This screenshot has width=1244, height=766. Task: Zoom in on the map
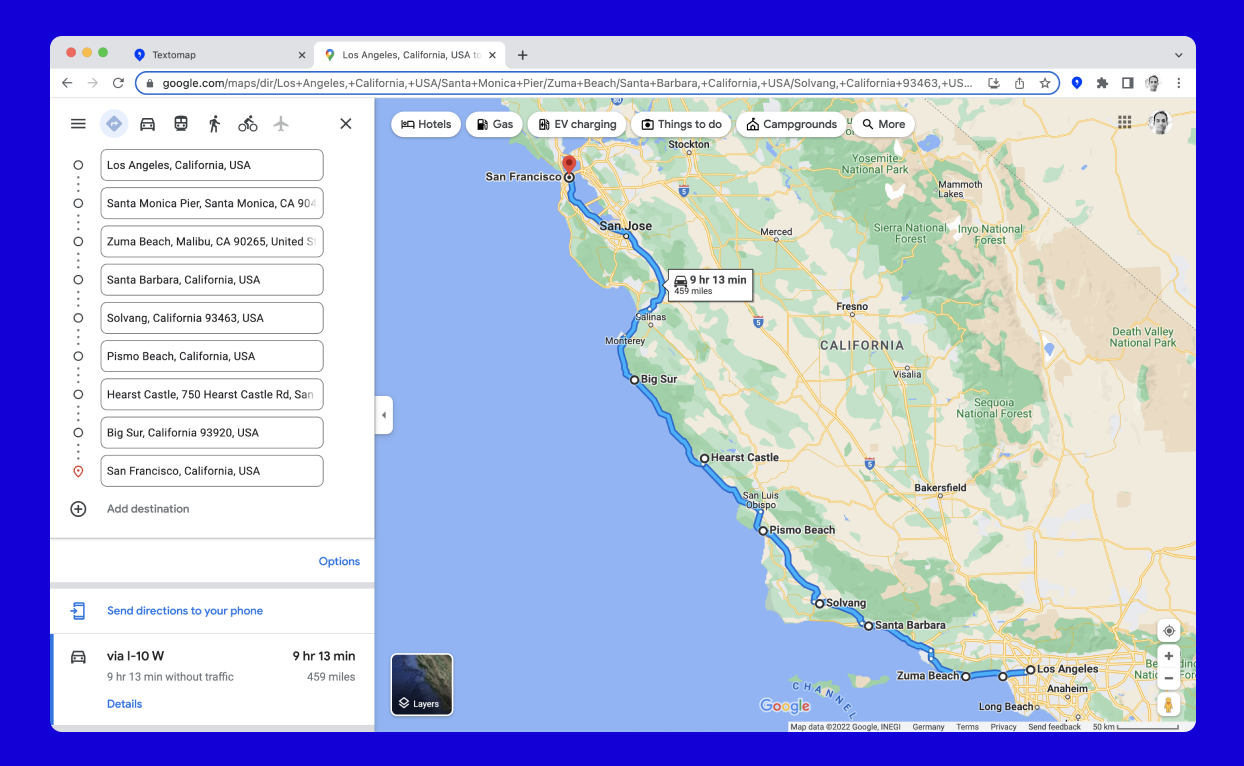point(1169,656)
